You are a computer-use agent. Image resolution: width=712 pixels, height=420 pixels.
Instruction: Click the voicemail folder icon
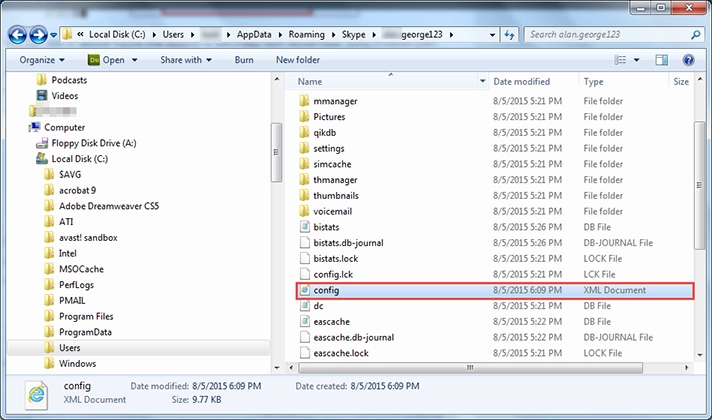click(x=304, y=211)
